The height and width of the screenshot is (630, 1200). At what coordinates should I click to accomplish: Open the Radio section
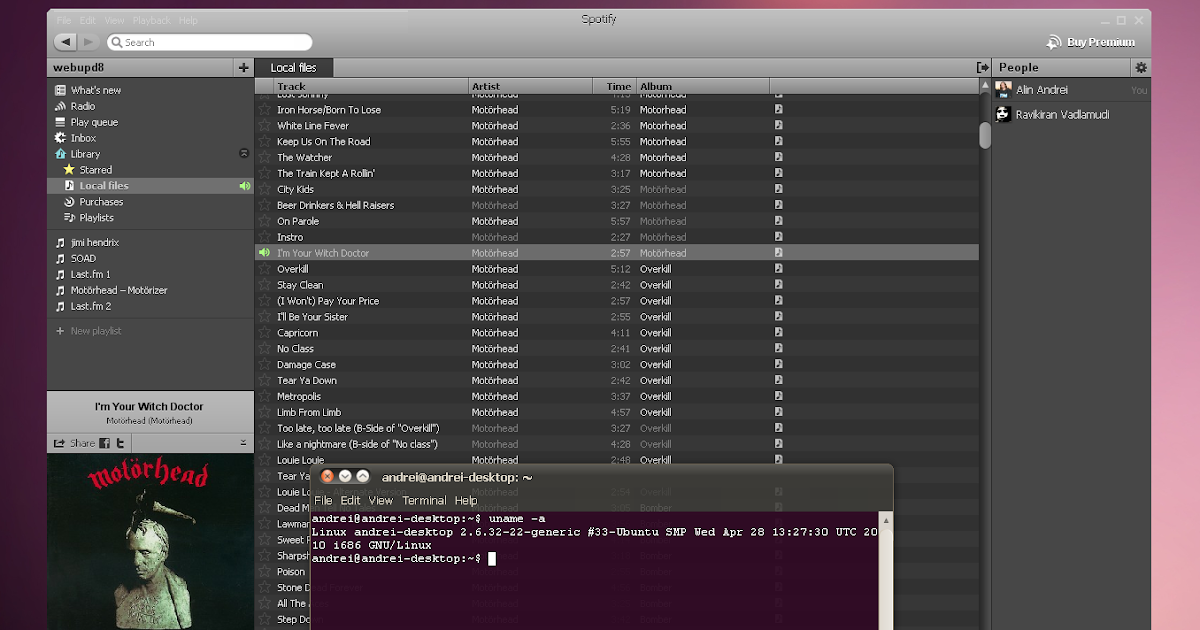point(83,106)
